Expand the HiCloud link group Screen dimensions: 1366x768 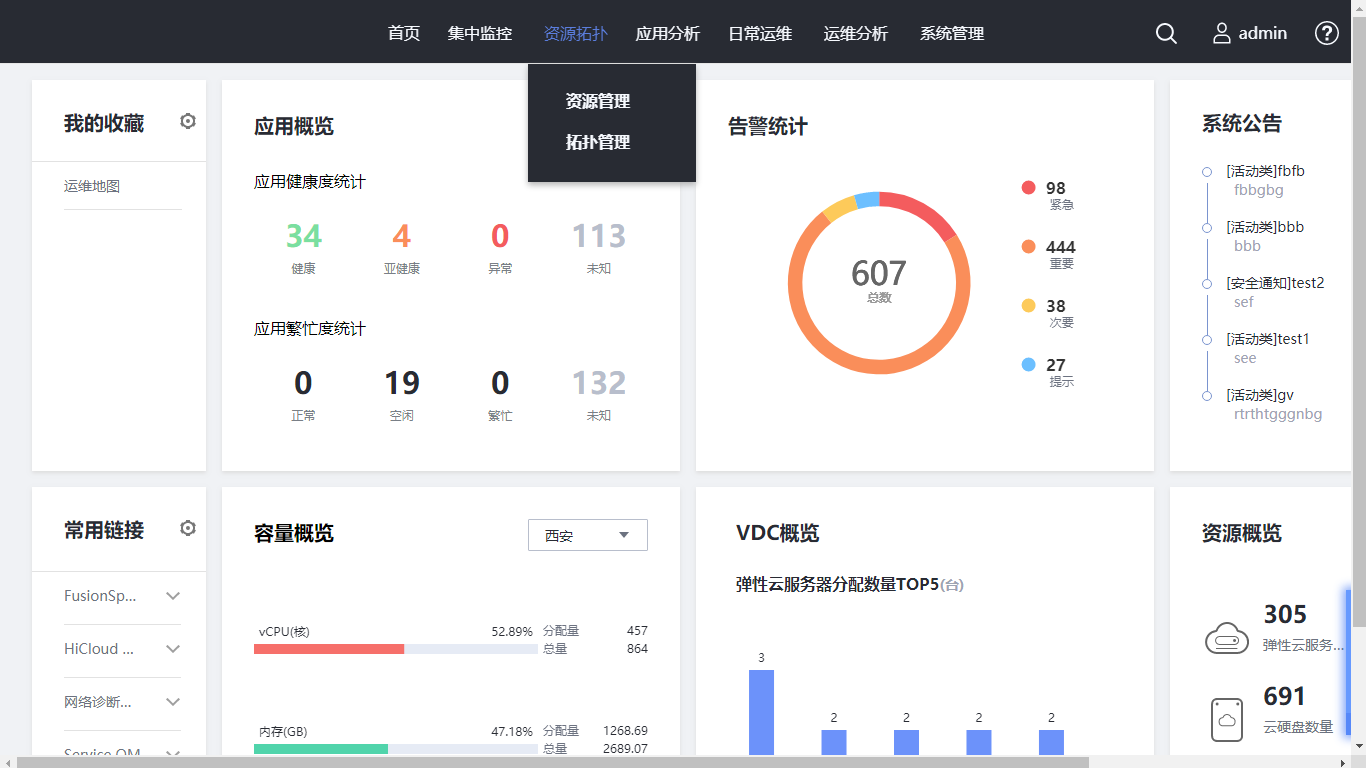[173, 649]
